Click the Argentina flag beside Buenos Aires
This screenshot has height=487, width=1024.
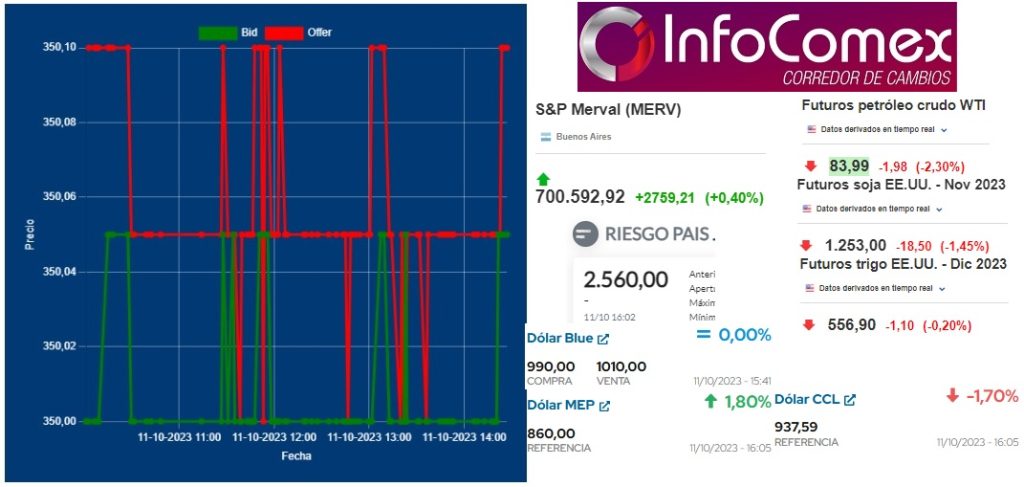tap(546, 137)
